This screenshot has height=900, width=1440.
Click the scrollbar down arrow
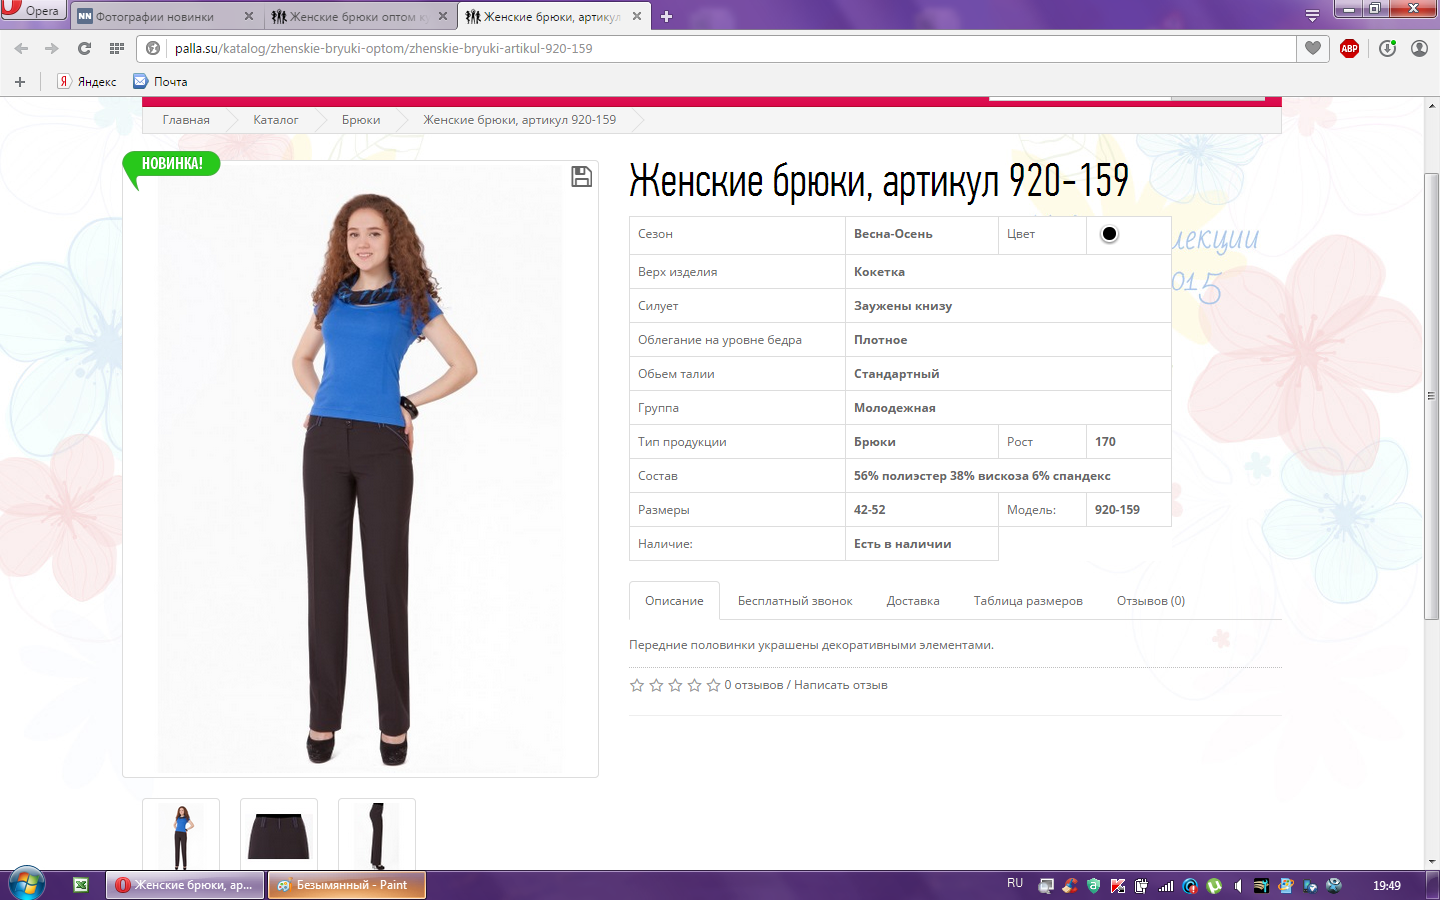click(x=1431, y=861)
